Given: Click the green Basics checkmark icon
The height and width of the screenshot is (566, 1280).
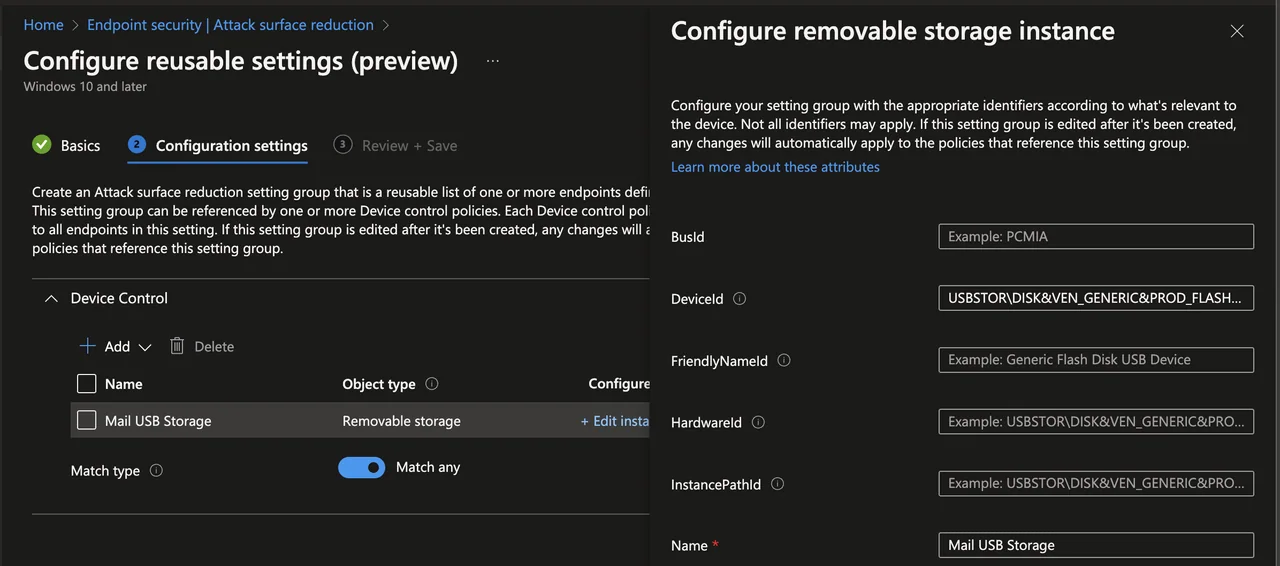Looking at the screenshot, I should click(42, 145).
